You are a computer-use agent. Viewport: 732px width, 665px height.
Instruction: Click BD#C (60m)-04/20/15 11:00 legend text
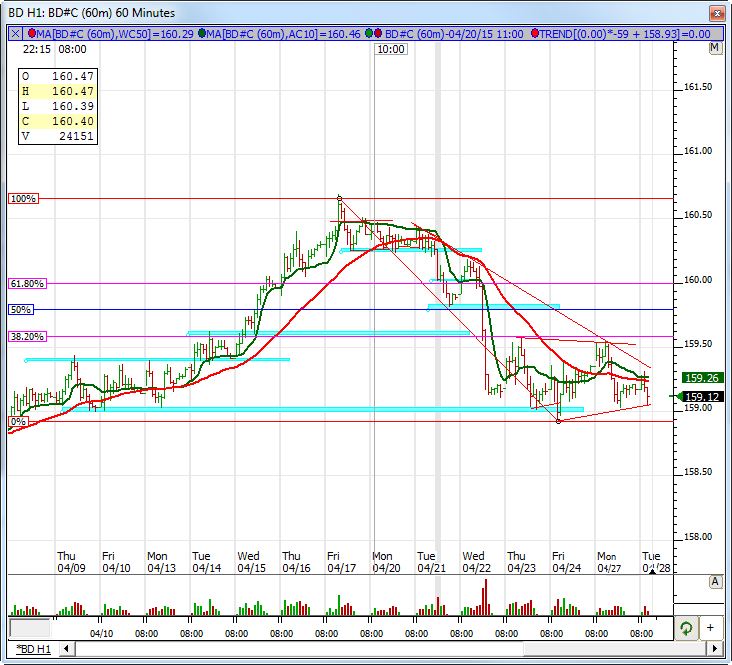coord(454,34)
